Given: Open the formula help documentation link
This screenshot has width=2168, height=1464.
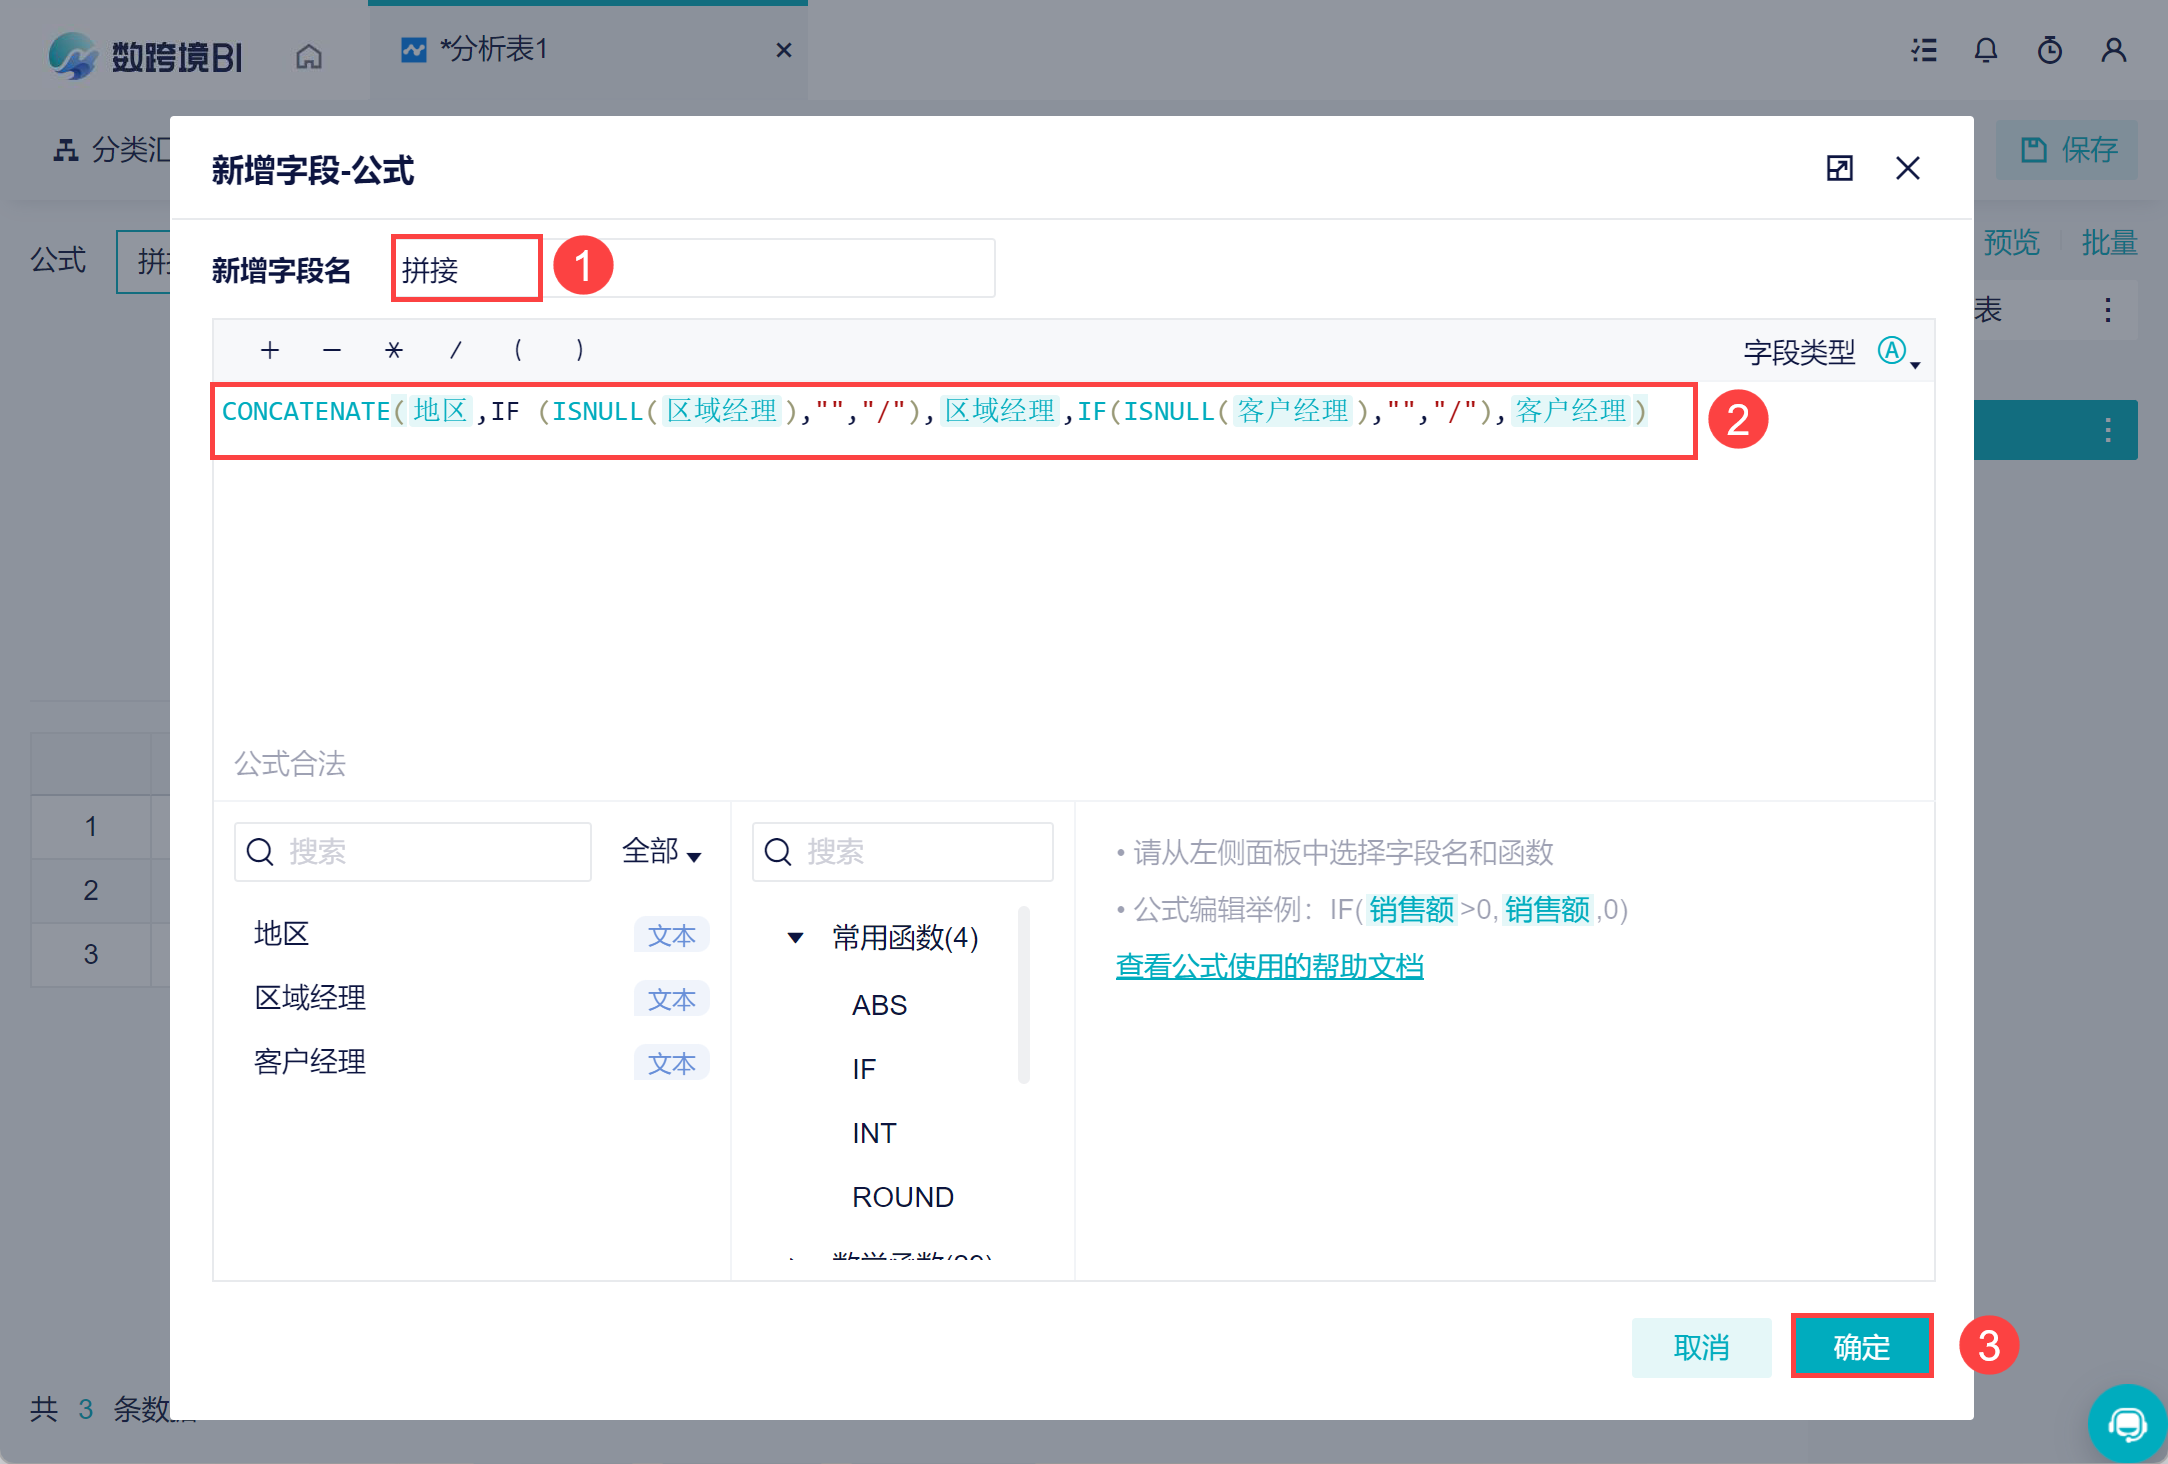Looking at the screenshot, I should tap(1269, 966).
